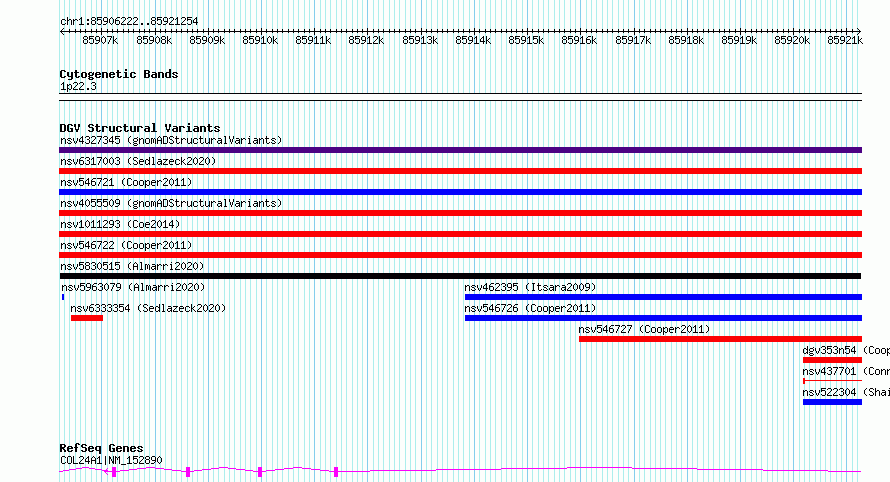Select the short red nsv6333354 bar

coord(87,318)
